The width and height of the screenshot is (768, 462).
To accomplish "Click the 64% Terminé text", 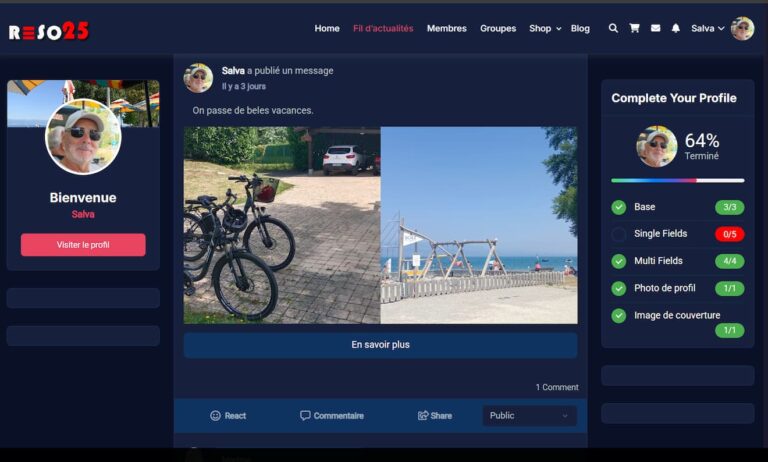I will 702,146.
